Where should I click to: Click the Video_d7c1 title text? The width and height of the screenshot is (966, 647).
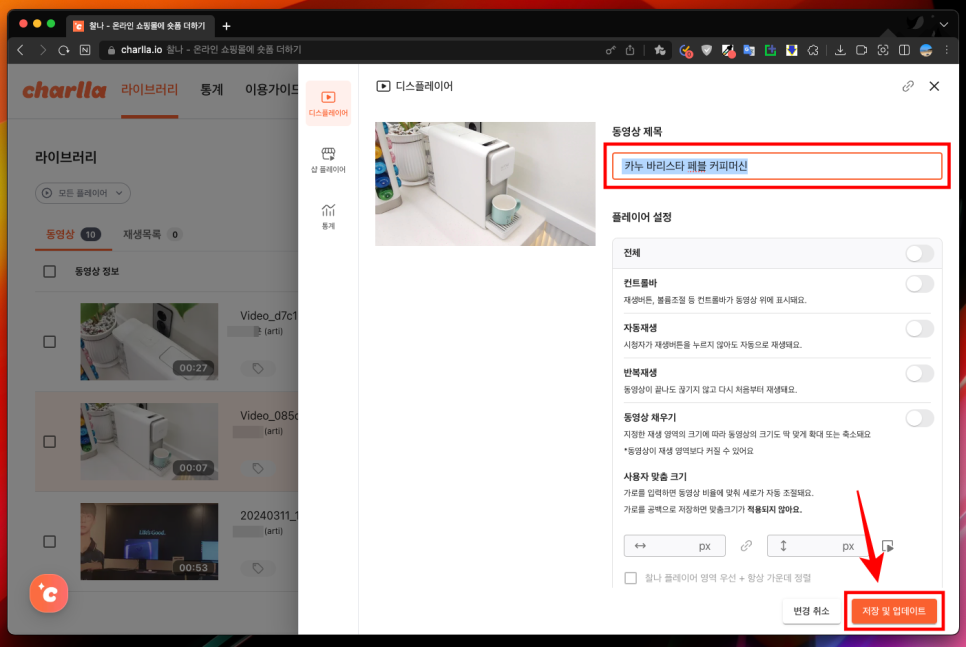[269, 315]
